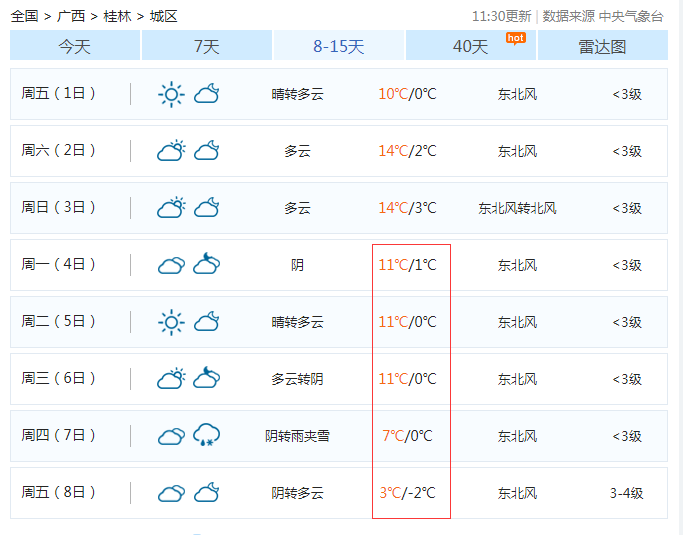Switch to the 今天 tab
The width and height of the screenshot is (683, 535).
(x=75, y=46)
